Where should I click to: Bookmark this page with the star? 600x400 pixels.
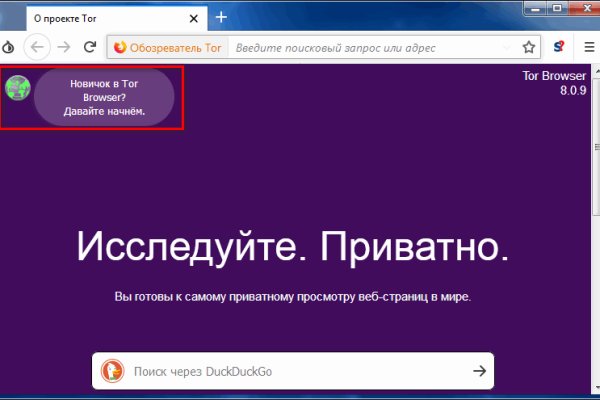(x=529, y=47)
